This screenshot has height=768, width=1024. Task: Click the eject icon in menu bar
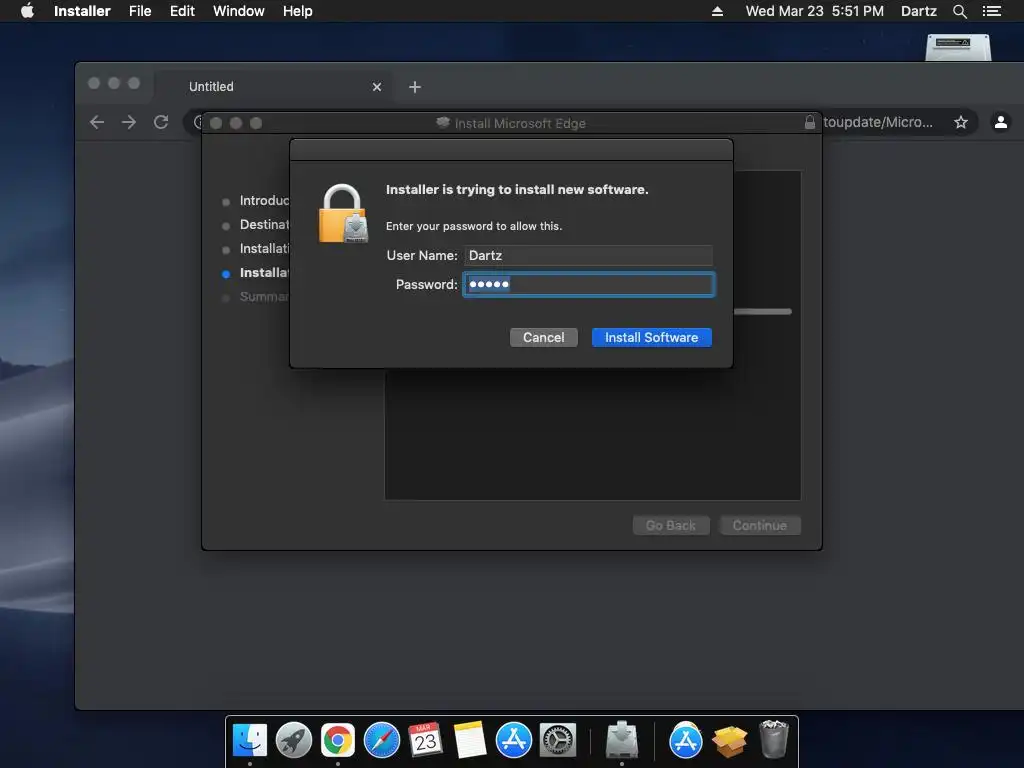(717, 11)
